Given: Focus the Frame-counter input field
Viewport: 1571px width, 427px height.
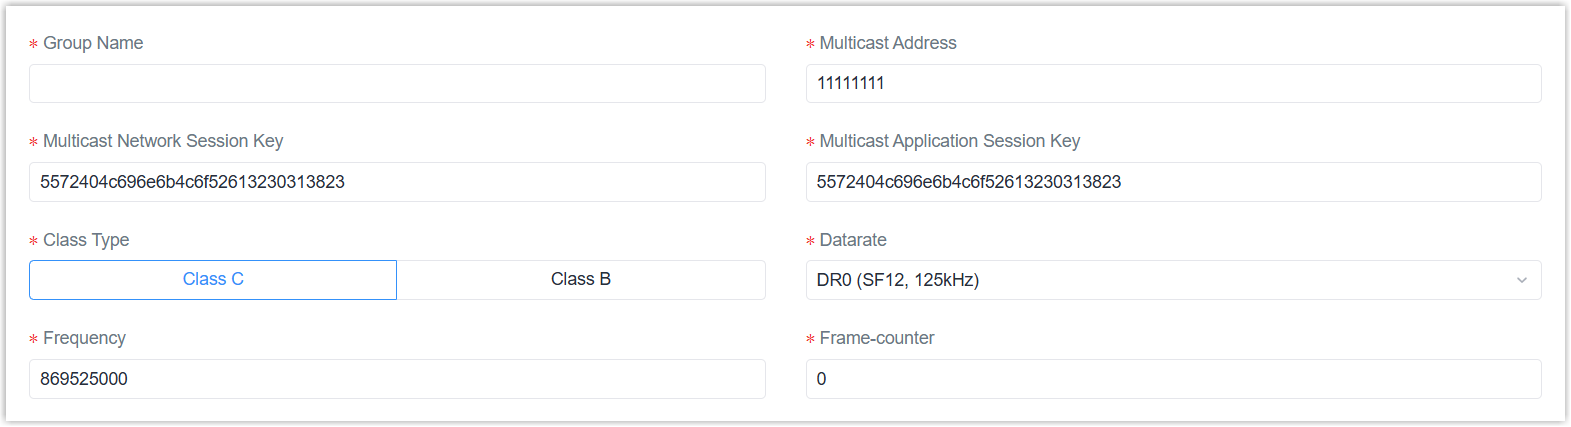Looking at the screenshot, I should (1173, 379).
